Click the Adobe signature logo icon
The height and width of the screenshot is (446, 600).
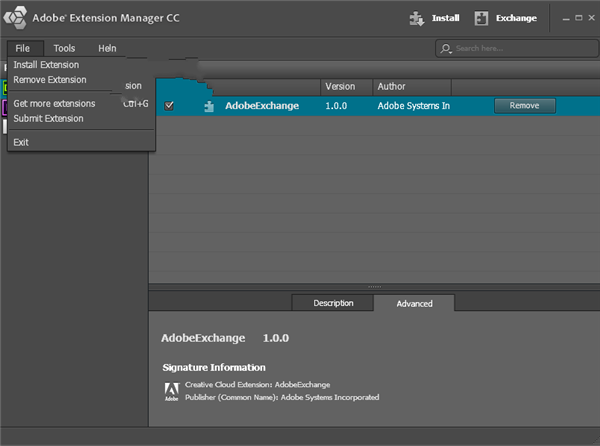[x=170, y=390]
